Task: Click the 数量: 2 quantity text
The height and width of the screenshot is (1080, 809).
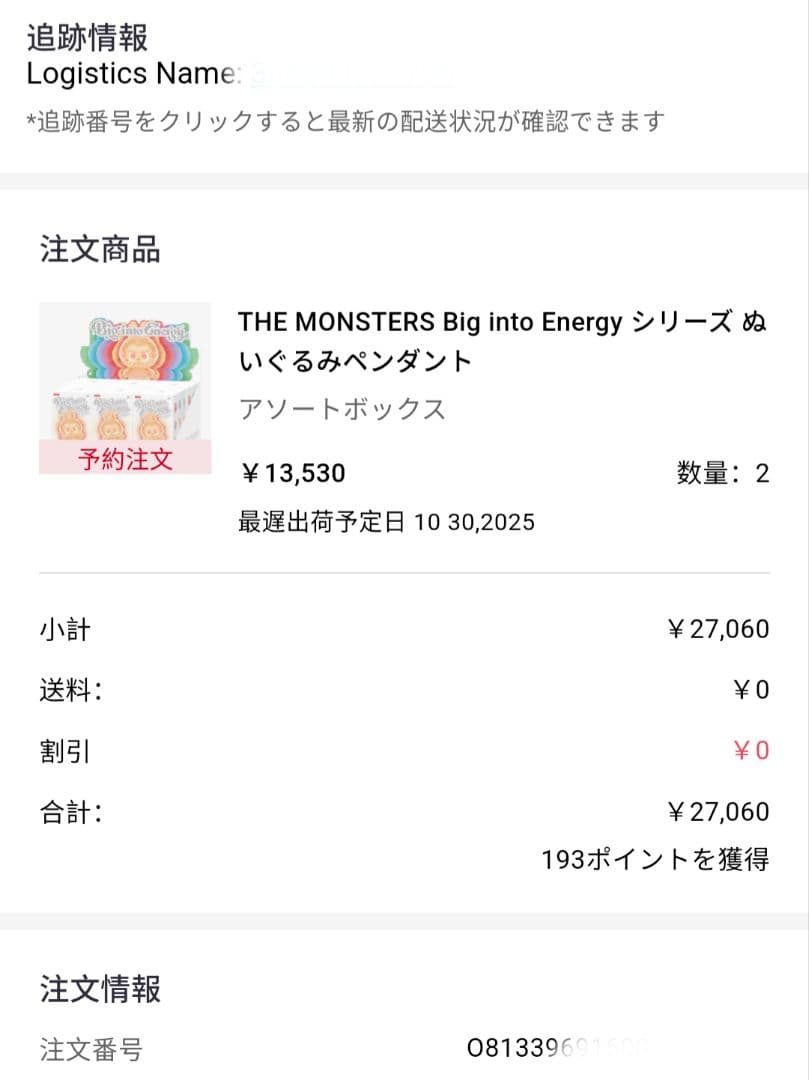Action: (x=722, y=473)
